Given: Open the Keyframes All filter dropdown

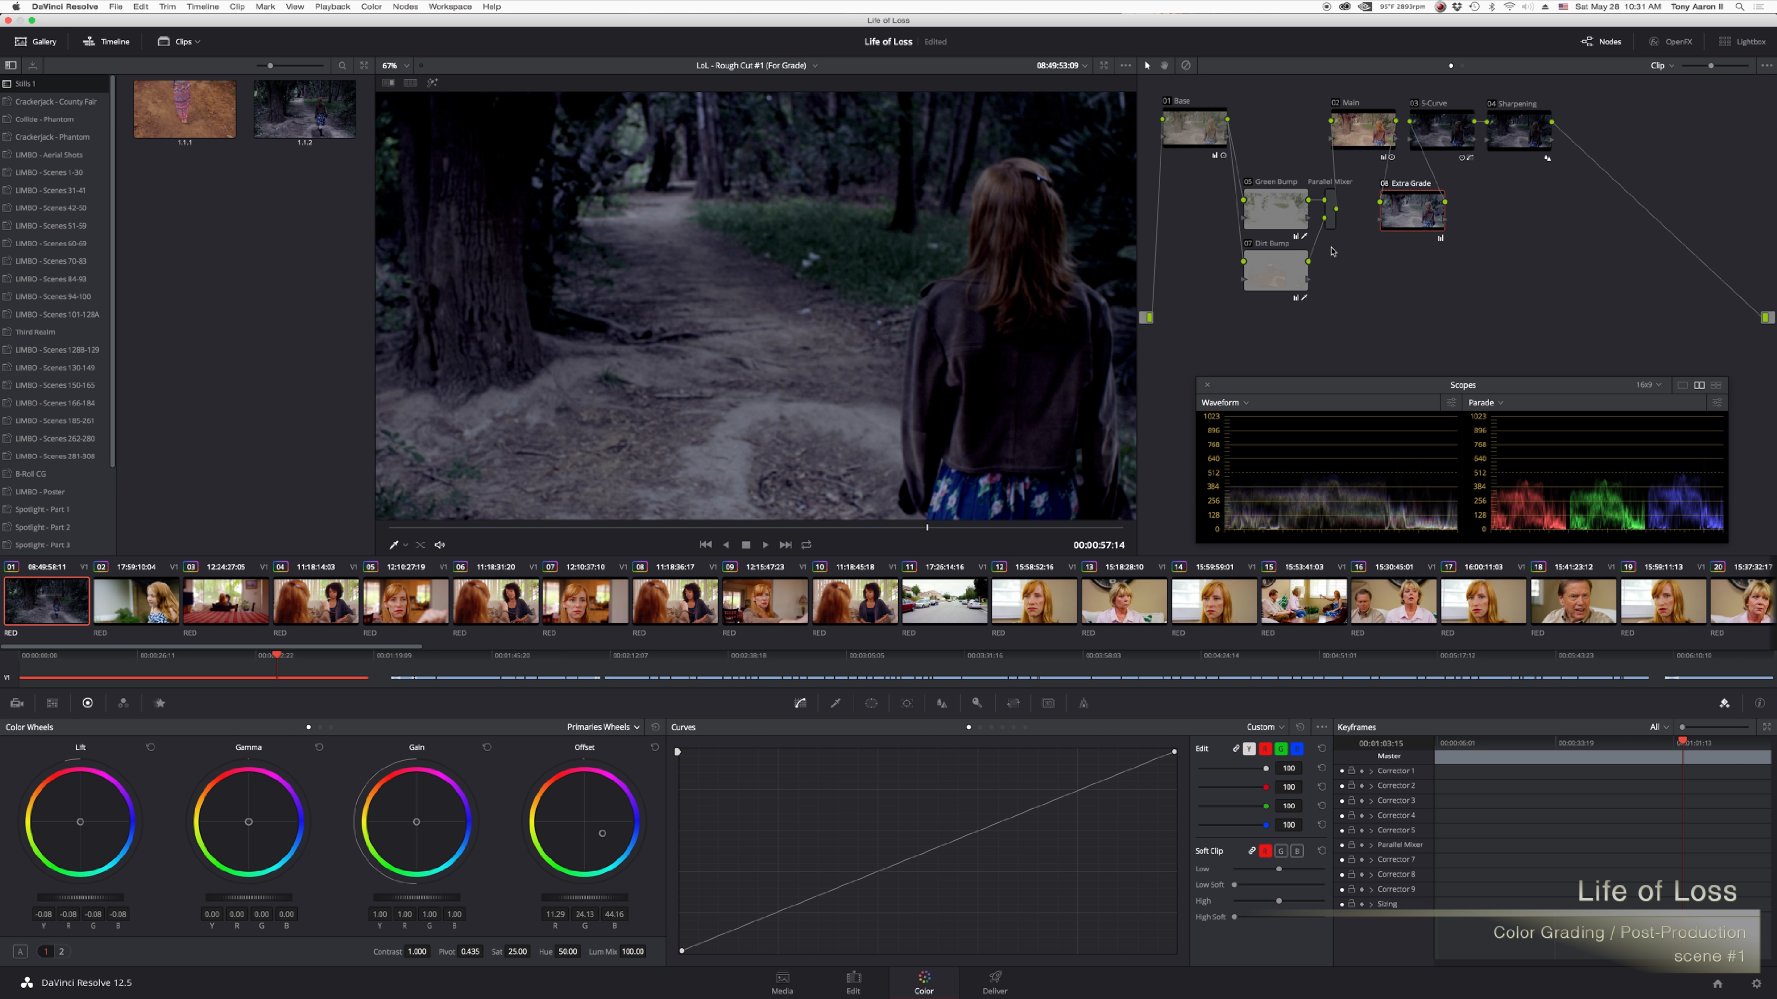Looking at the screenshot, I should [1659, 727].
